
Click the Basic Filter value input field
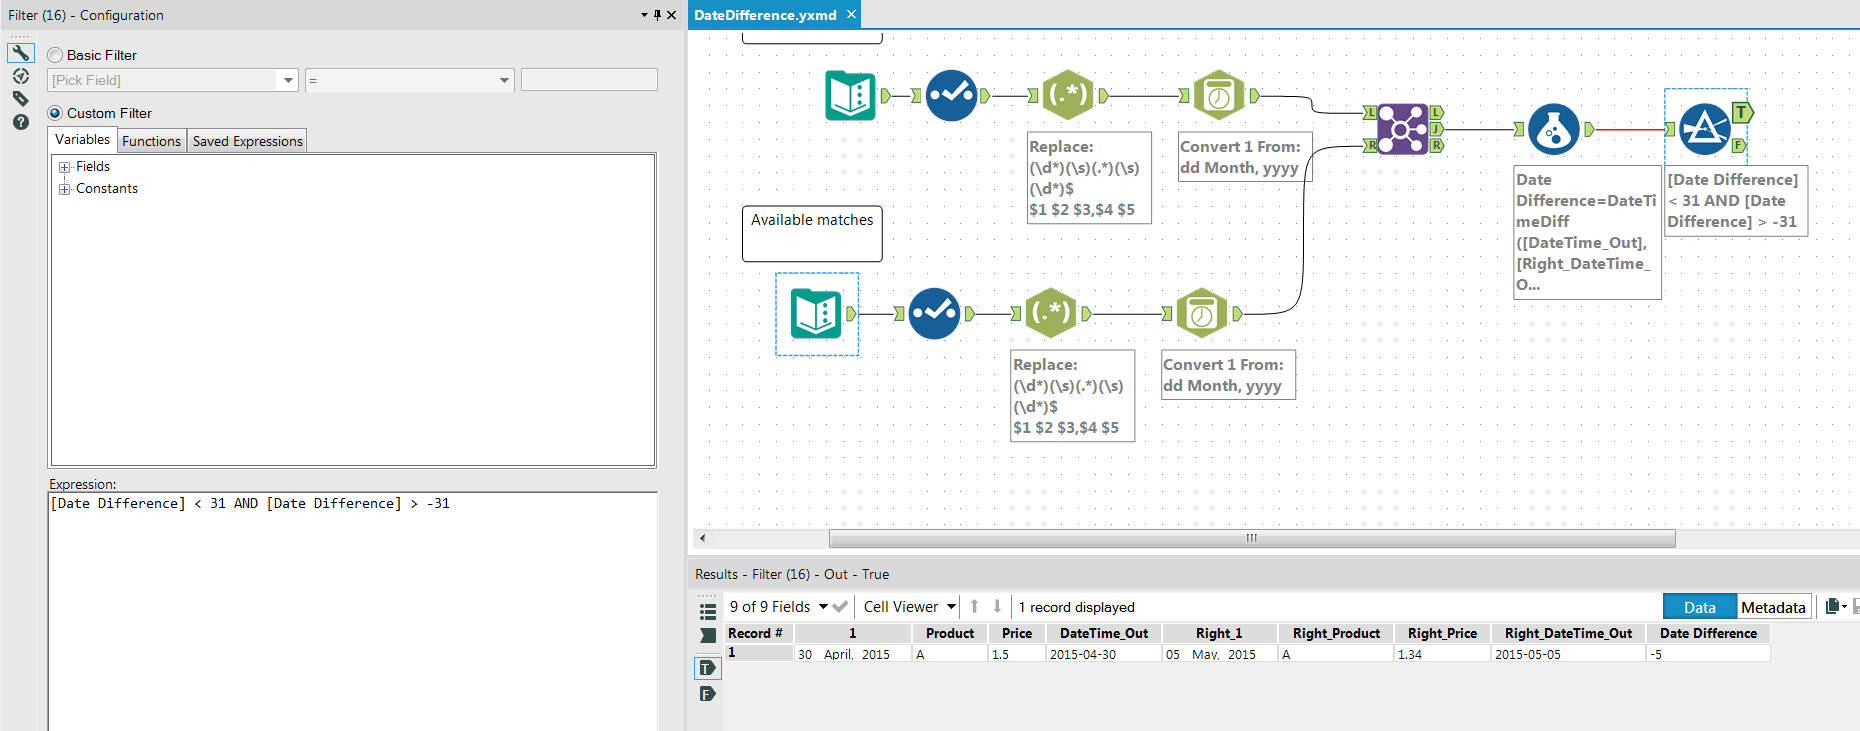589,80
